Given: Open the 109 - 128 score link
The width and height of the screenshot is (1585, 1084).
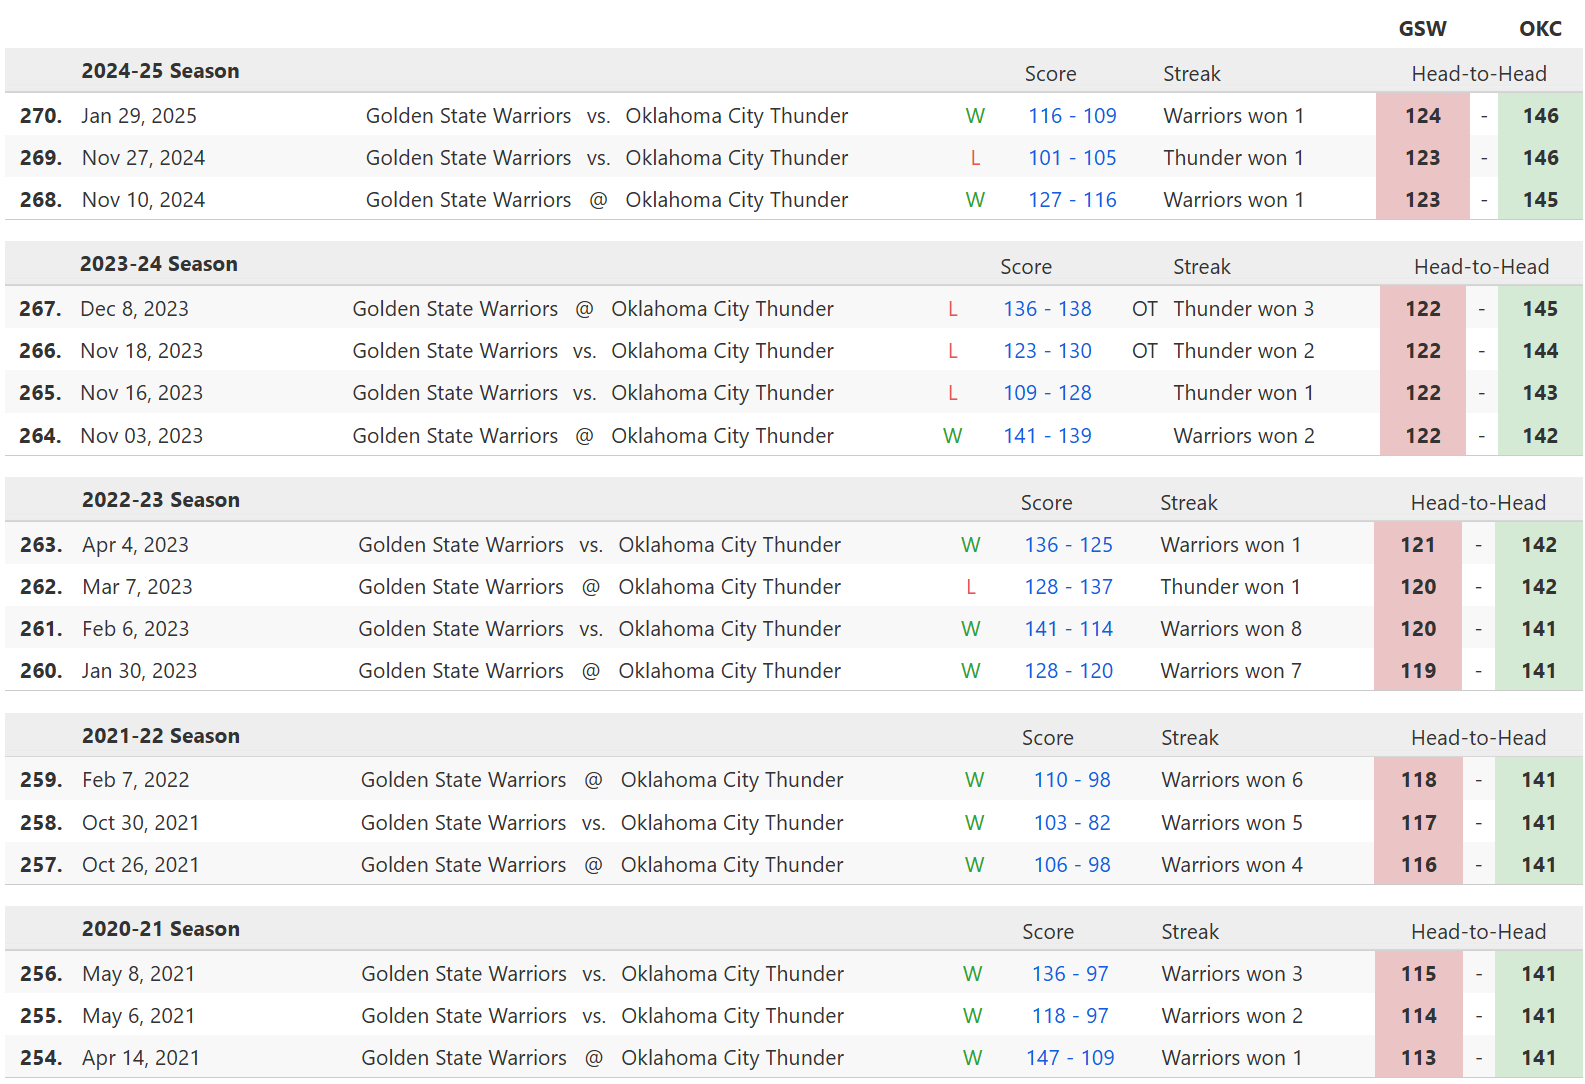Looking at the screenshot, I should 1047,393.
